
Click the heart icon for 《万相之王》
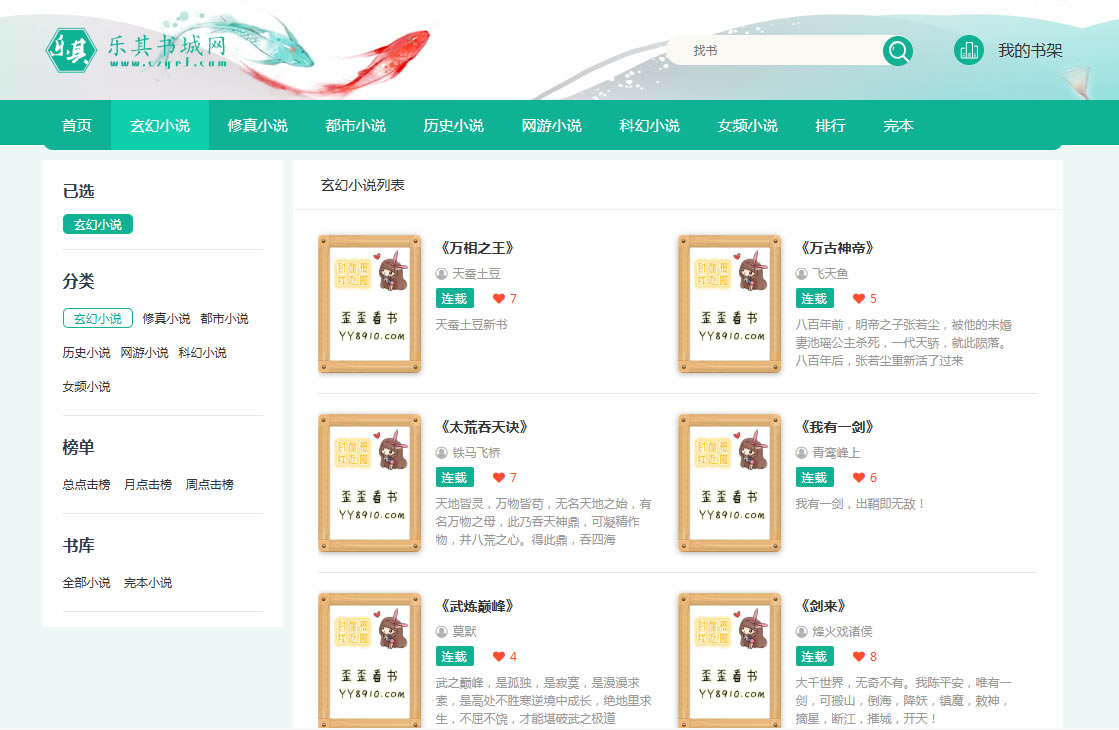coord(499,298)
